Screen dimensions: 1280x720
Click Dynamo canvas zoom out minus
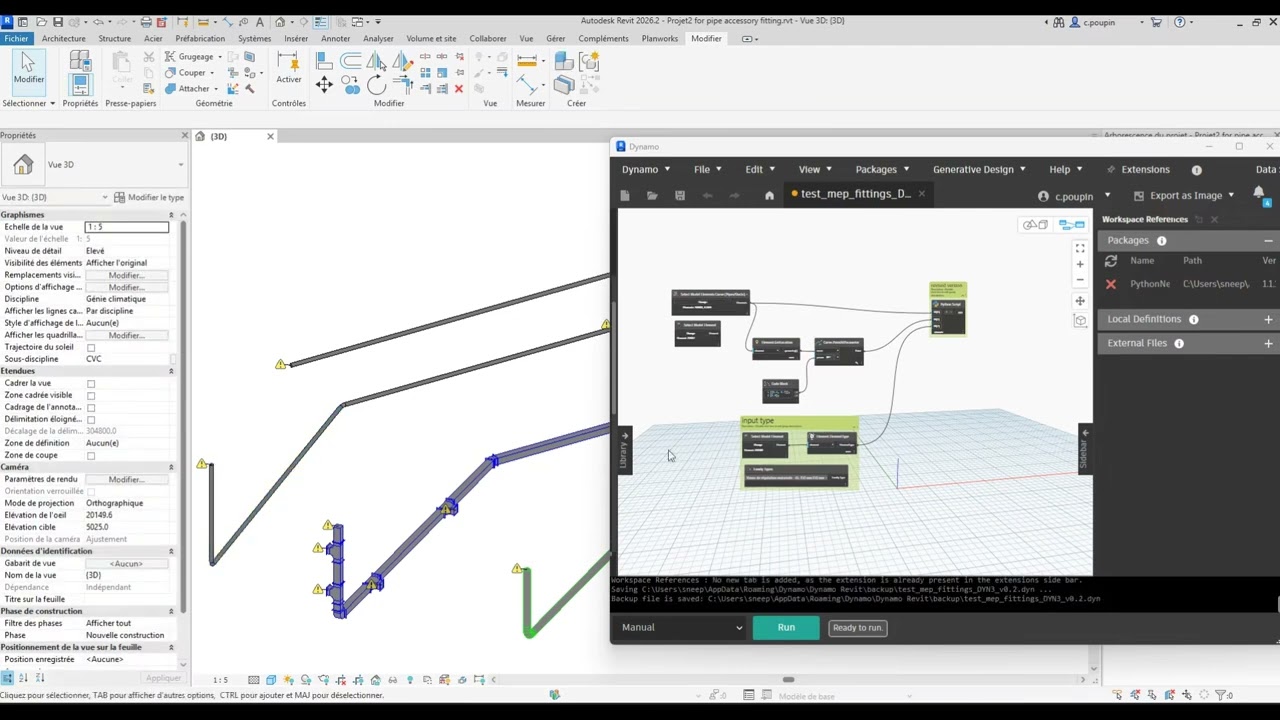(x=1080, y=282)
